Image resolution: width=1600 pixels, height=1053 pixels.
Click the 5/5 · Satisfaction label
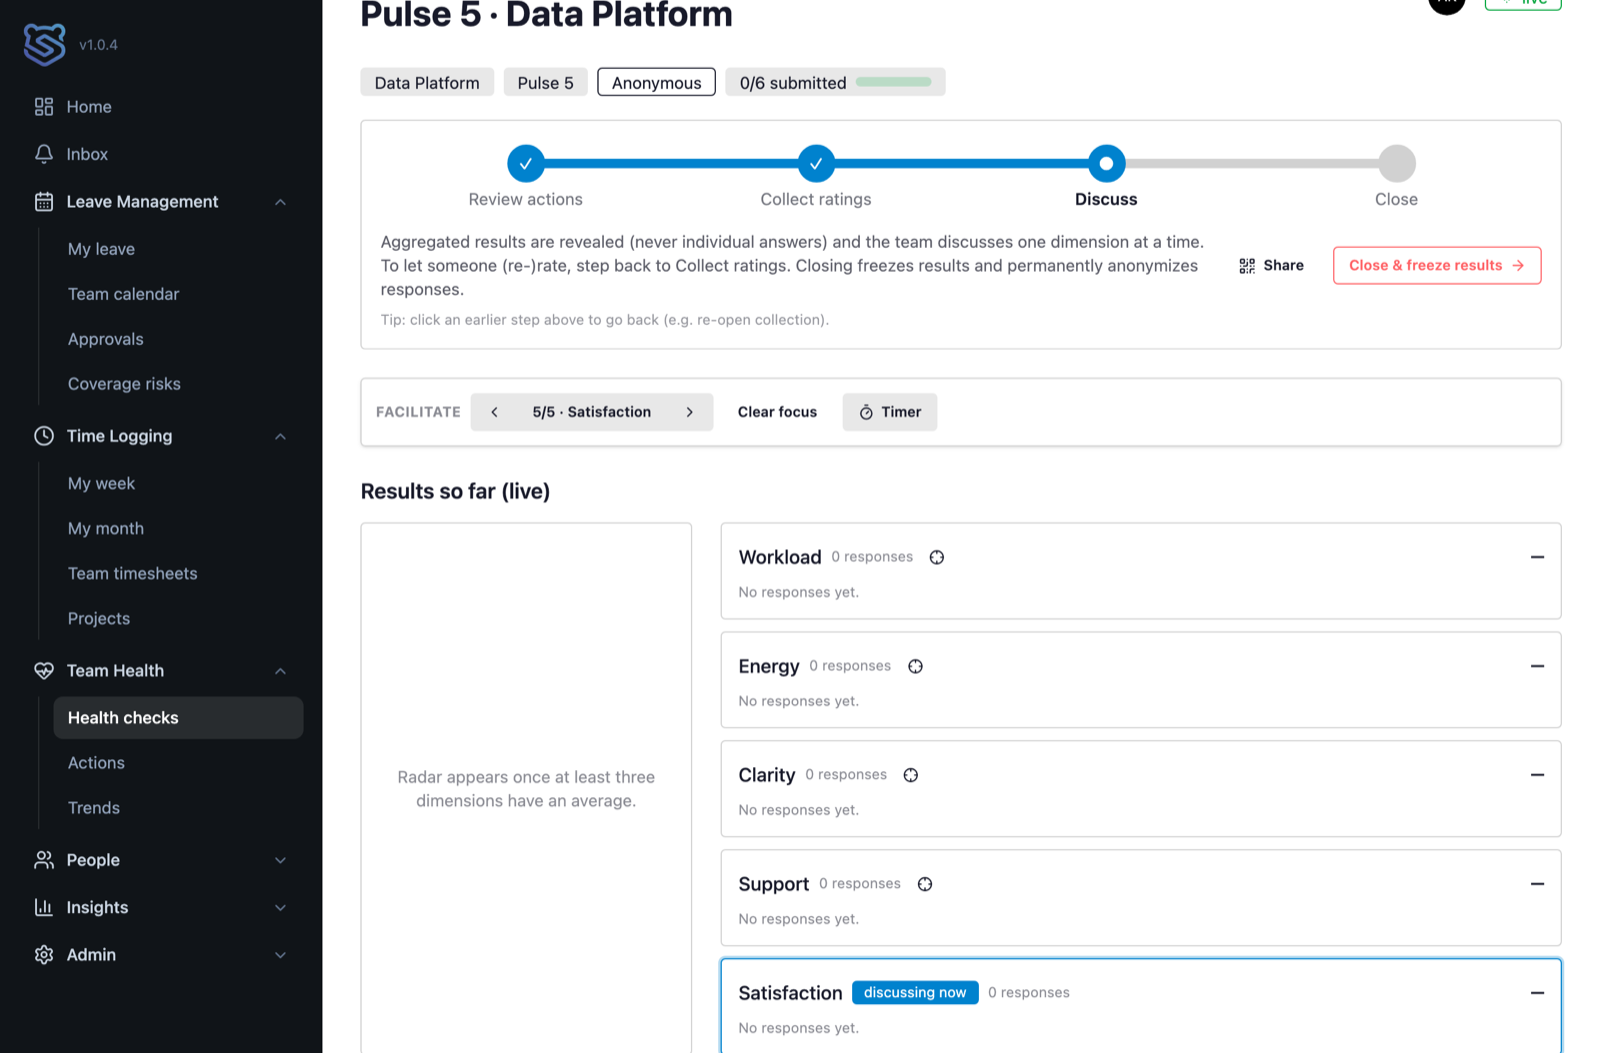point(592,412)
